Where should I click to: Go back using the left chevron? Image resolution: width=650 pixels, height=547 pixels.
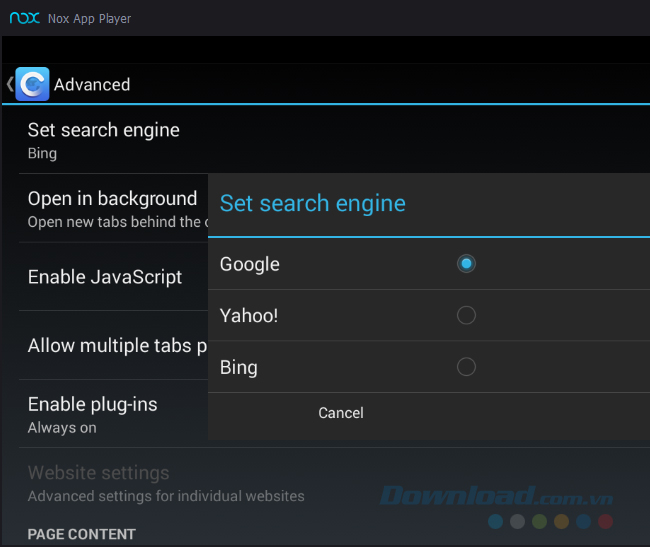point(9,85)
